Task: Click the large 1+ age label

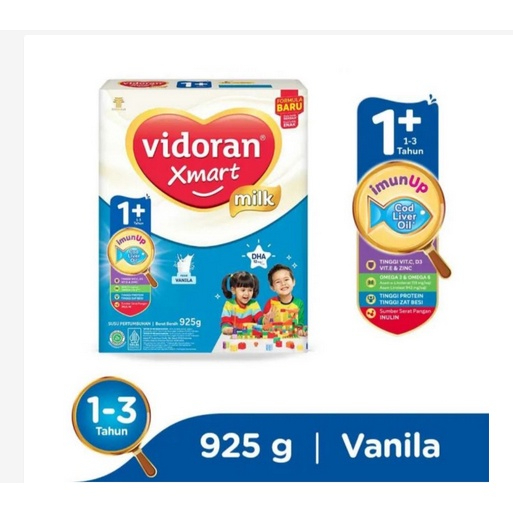Action: click(x=397, y=131)
